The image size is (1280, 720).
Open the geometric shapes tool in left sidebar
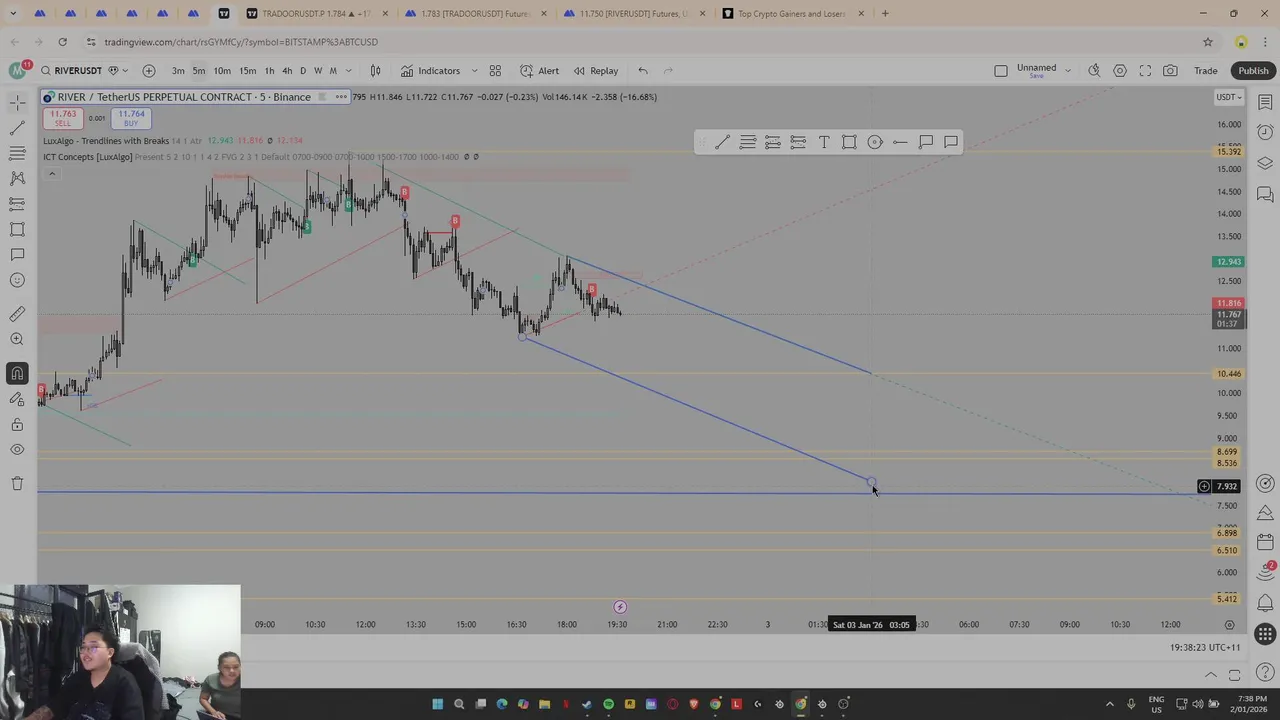click(x=17, y=229)
